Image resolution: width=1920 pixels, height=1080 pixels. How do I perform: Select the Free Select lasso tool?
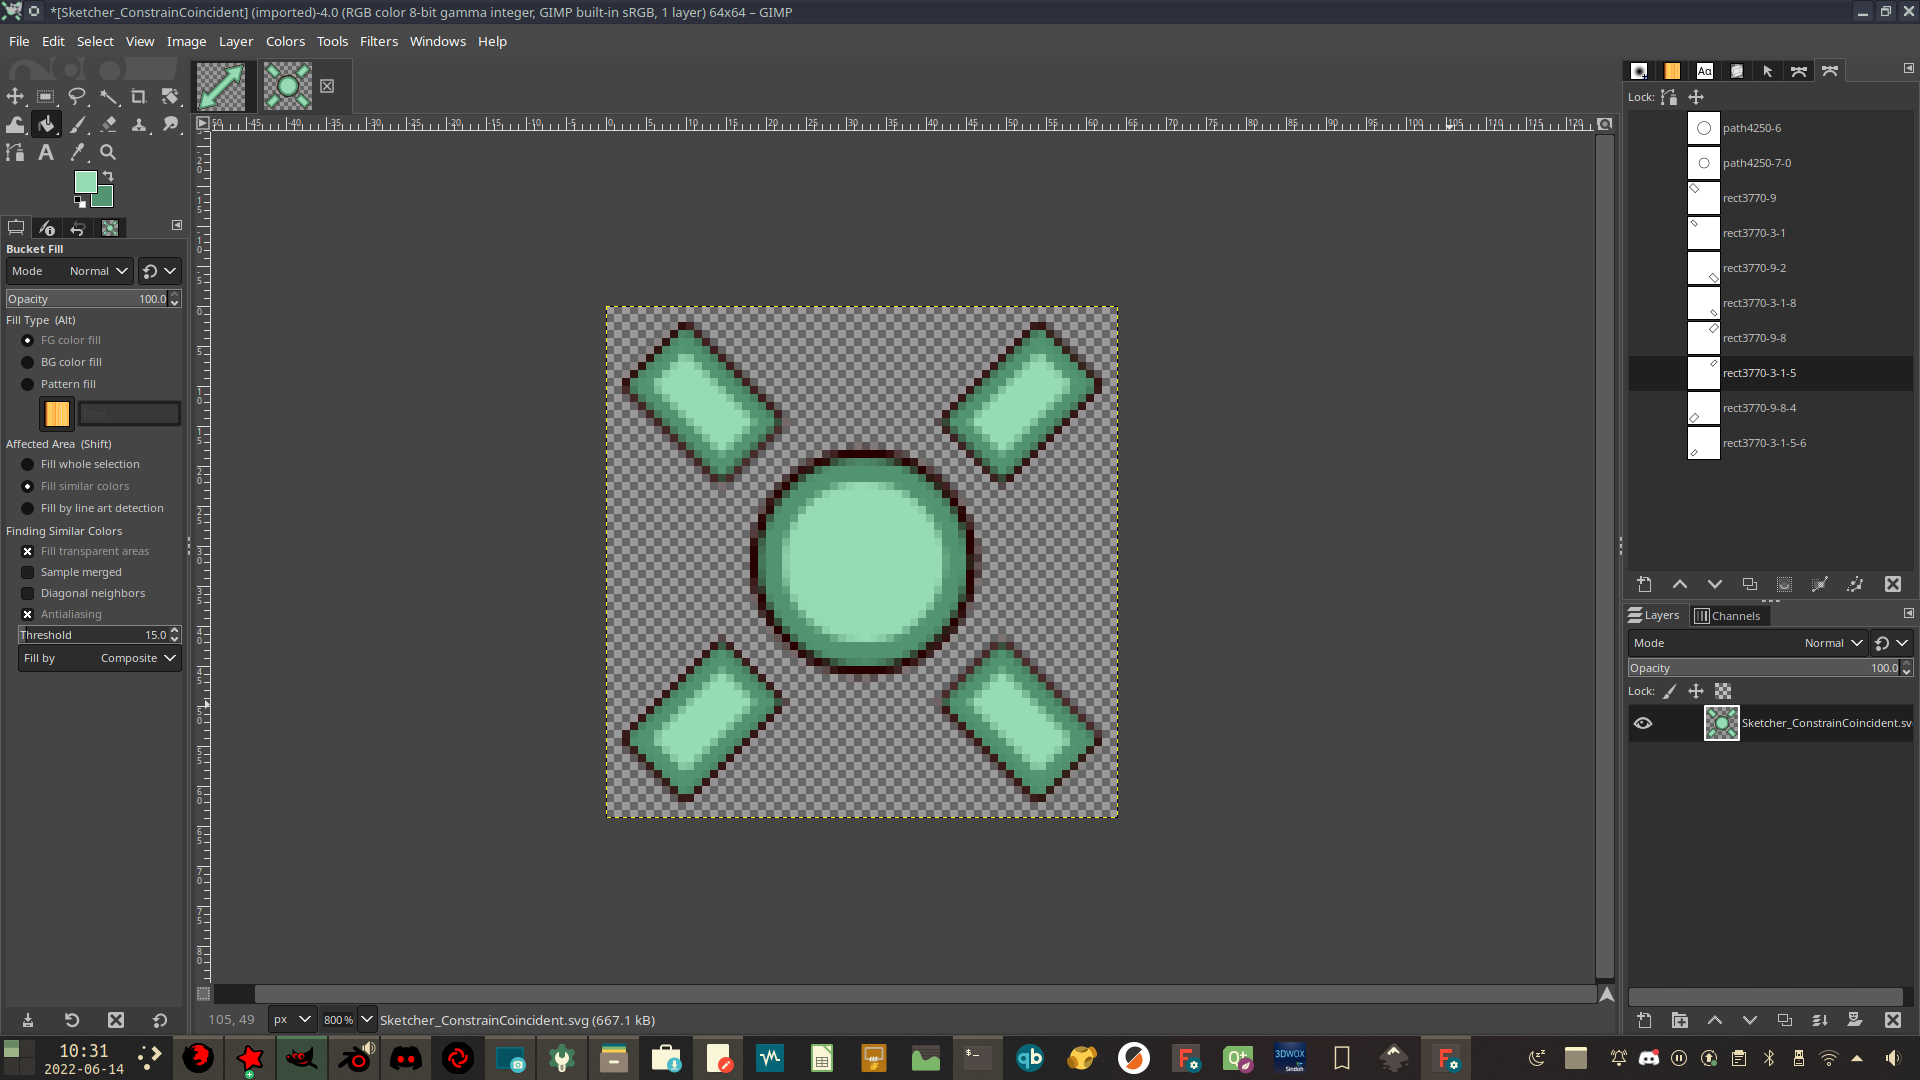coord(77,96)
